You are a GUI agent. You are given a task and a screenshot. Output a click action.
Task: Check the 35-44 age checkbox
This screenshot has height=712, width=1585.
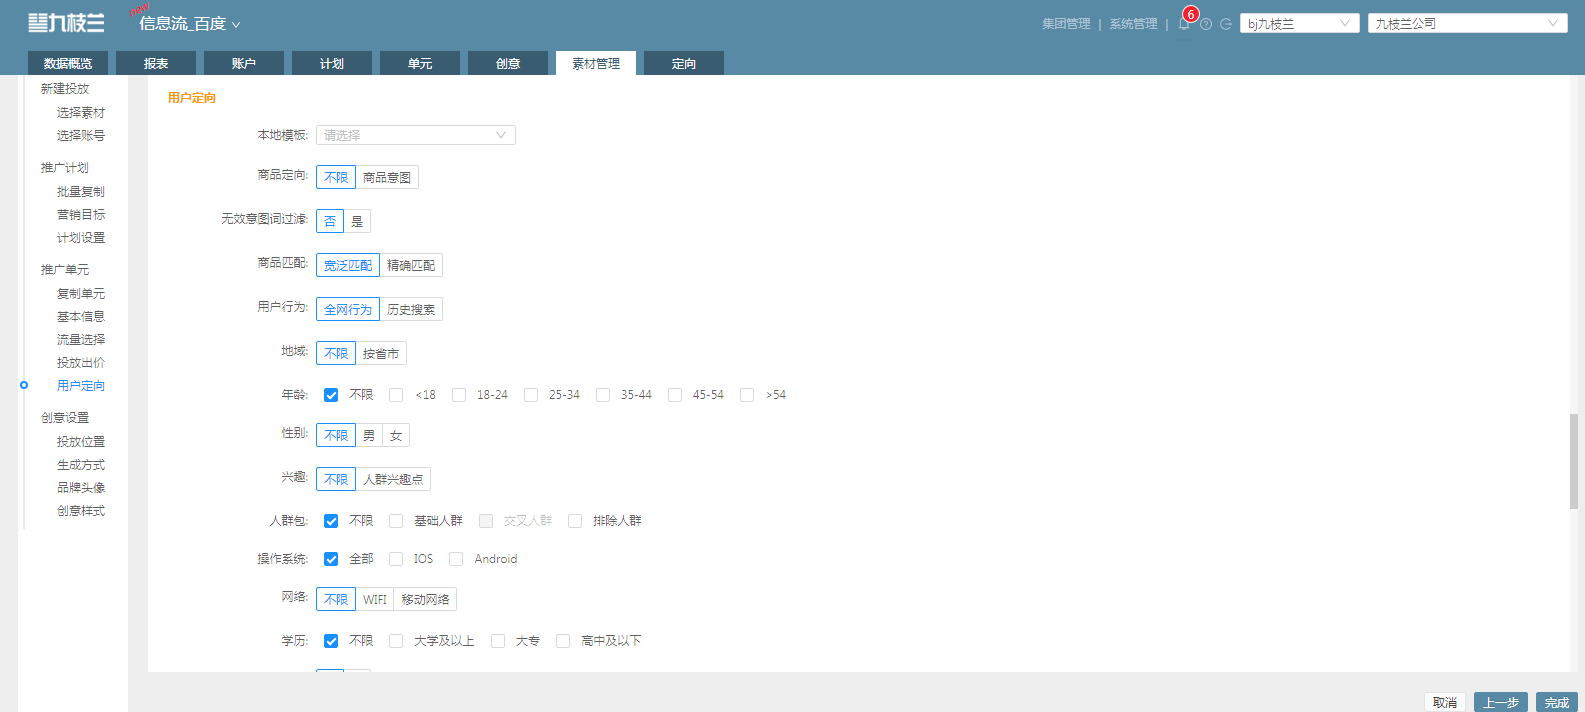[603, 395]
